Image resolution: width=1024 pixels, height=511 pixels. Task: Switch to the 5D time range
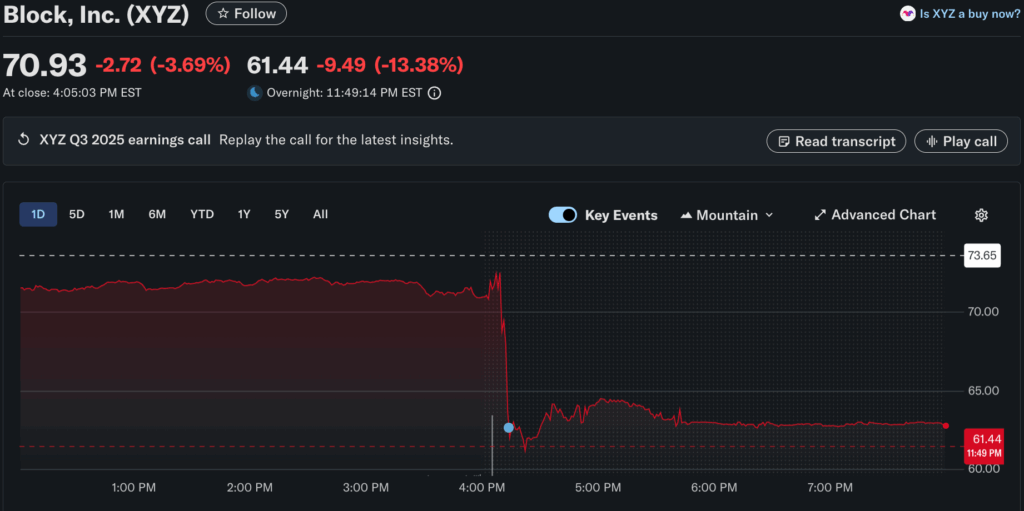click(77, 214)
